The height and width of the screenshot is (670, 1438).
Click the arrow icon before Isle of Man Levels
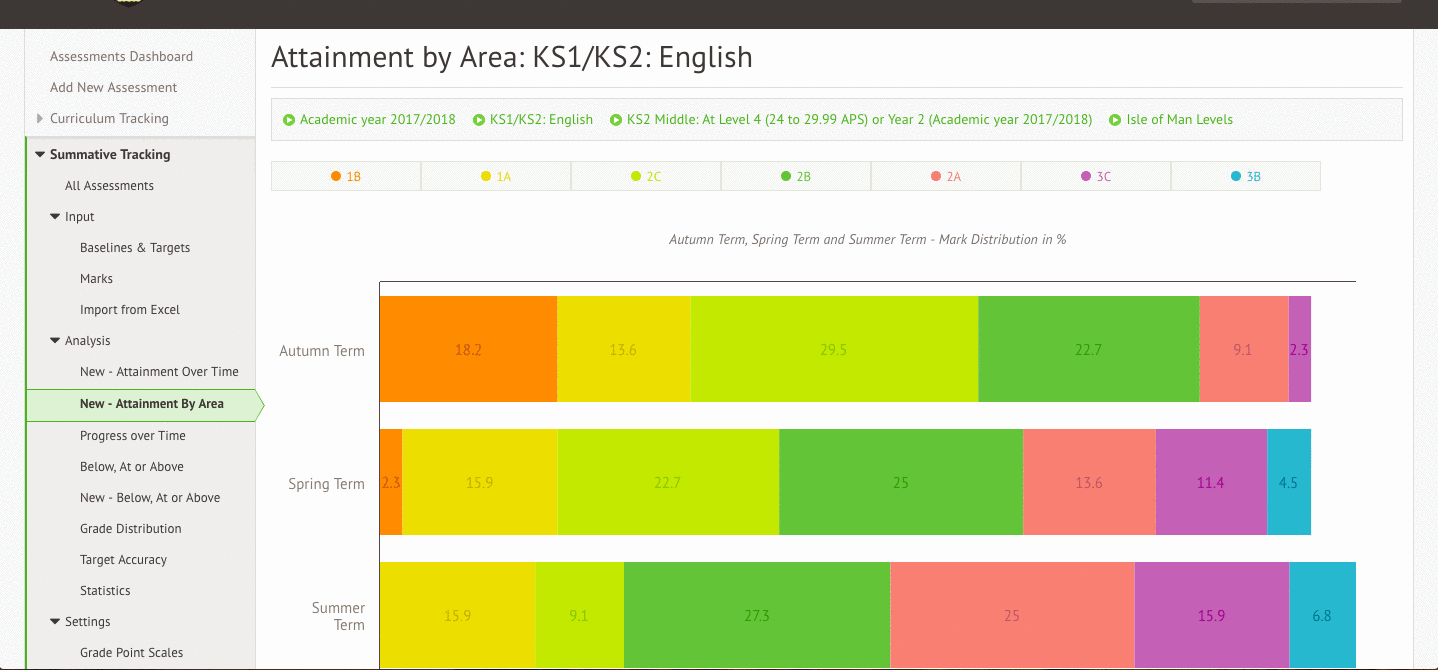point(1115,120)
